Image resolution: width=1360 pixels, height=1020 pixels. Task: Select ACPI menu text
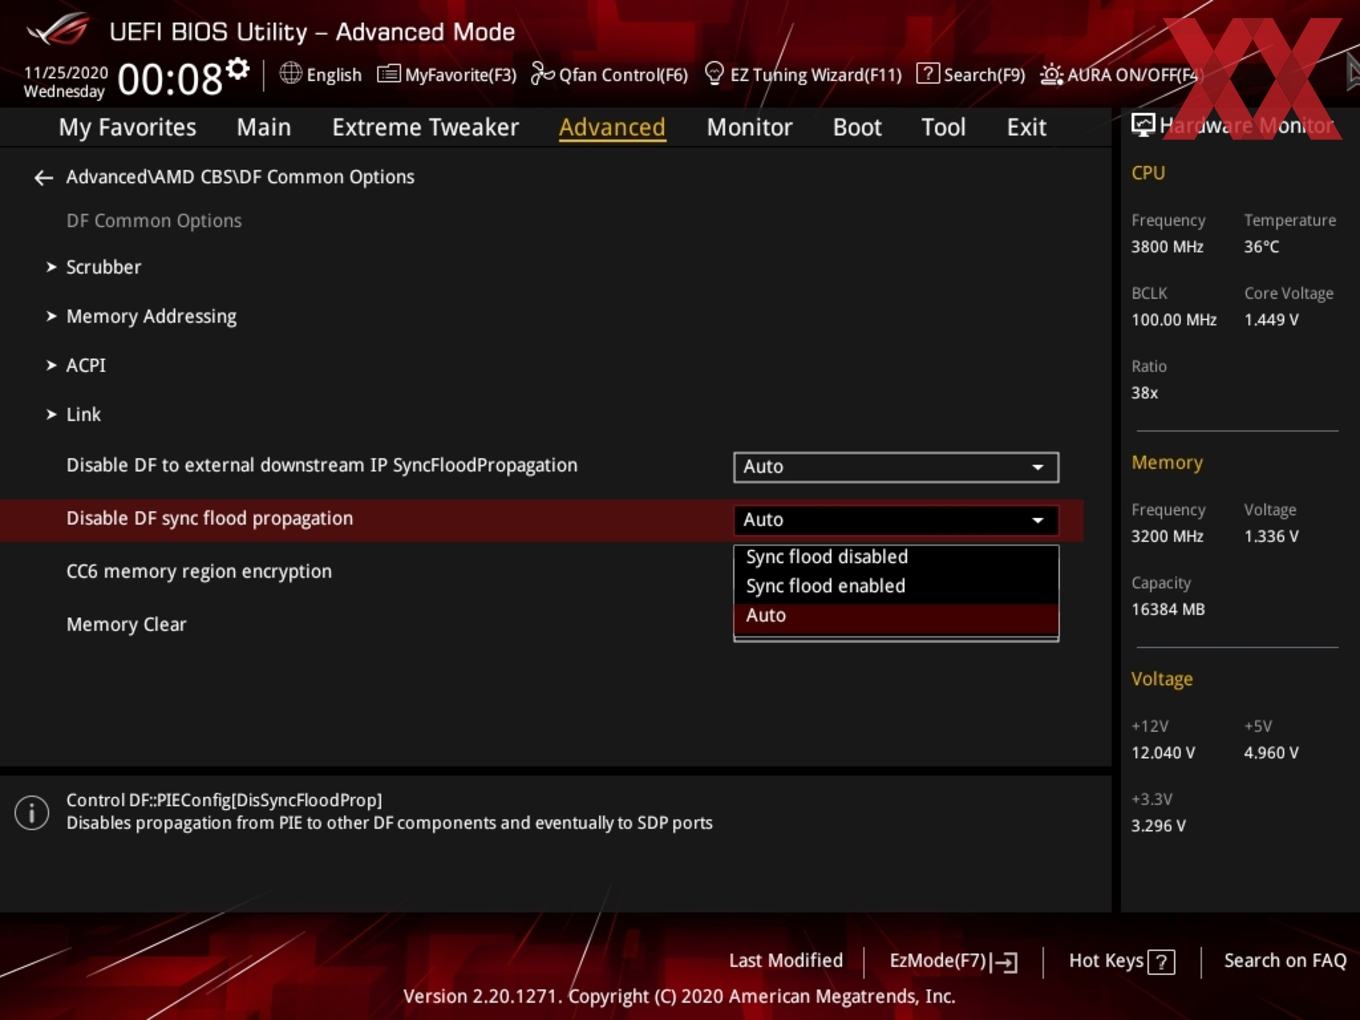pyautogui.click(x=86, y=365)
